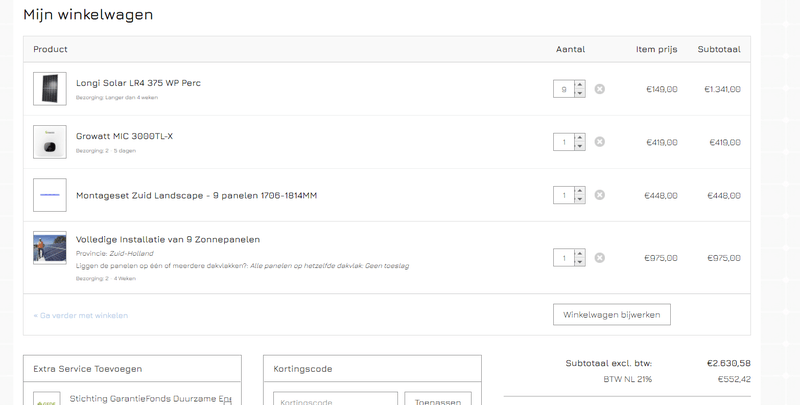Click the 'BTW NL 21%' amount €552,42
Image resolution: width=800 pixels, height=405 pixels.
tap(734, 379)
